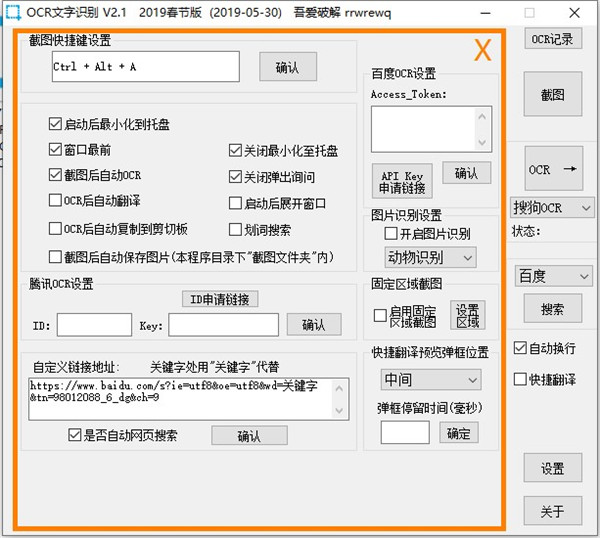Image resolution: width=600 pixels, height=538 pixels.
Task: Confirm the custom link address
Action: 249,435
